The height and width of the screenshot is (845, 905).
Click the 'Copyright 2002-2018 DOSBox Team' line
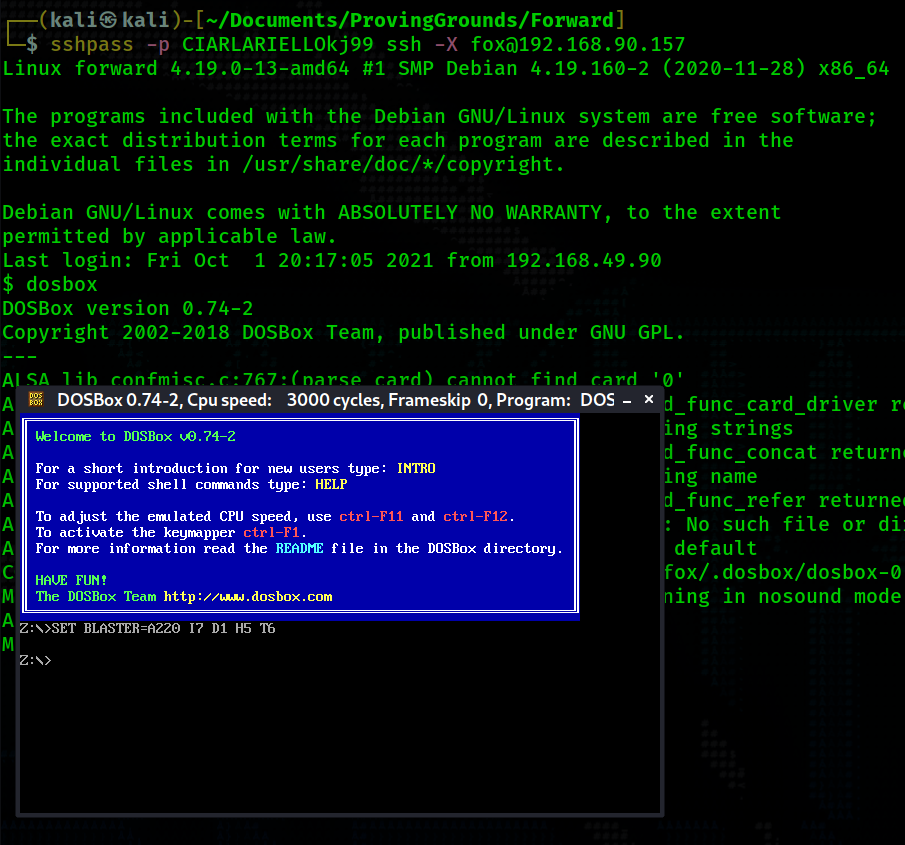343,332
